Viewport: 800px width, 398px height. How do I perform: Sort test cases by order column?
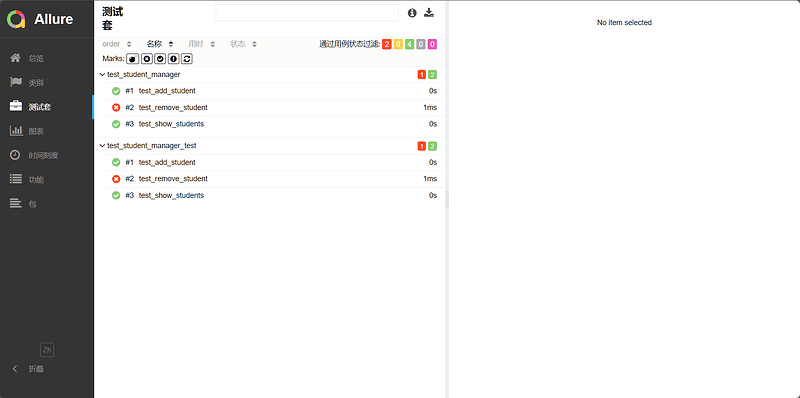(117, 44)
